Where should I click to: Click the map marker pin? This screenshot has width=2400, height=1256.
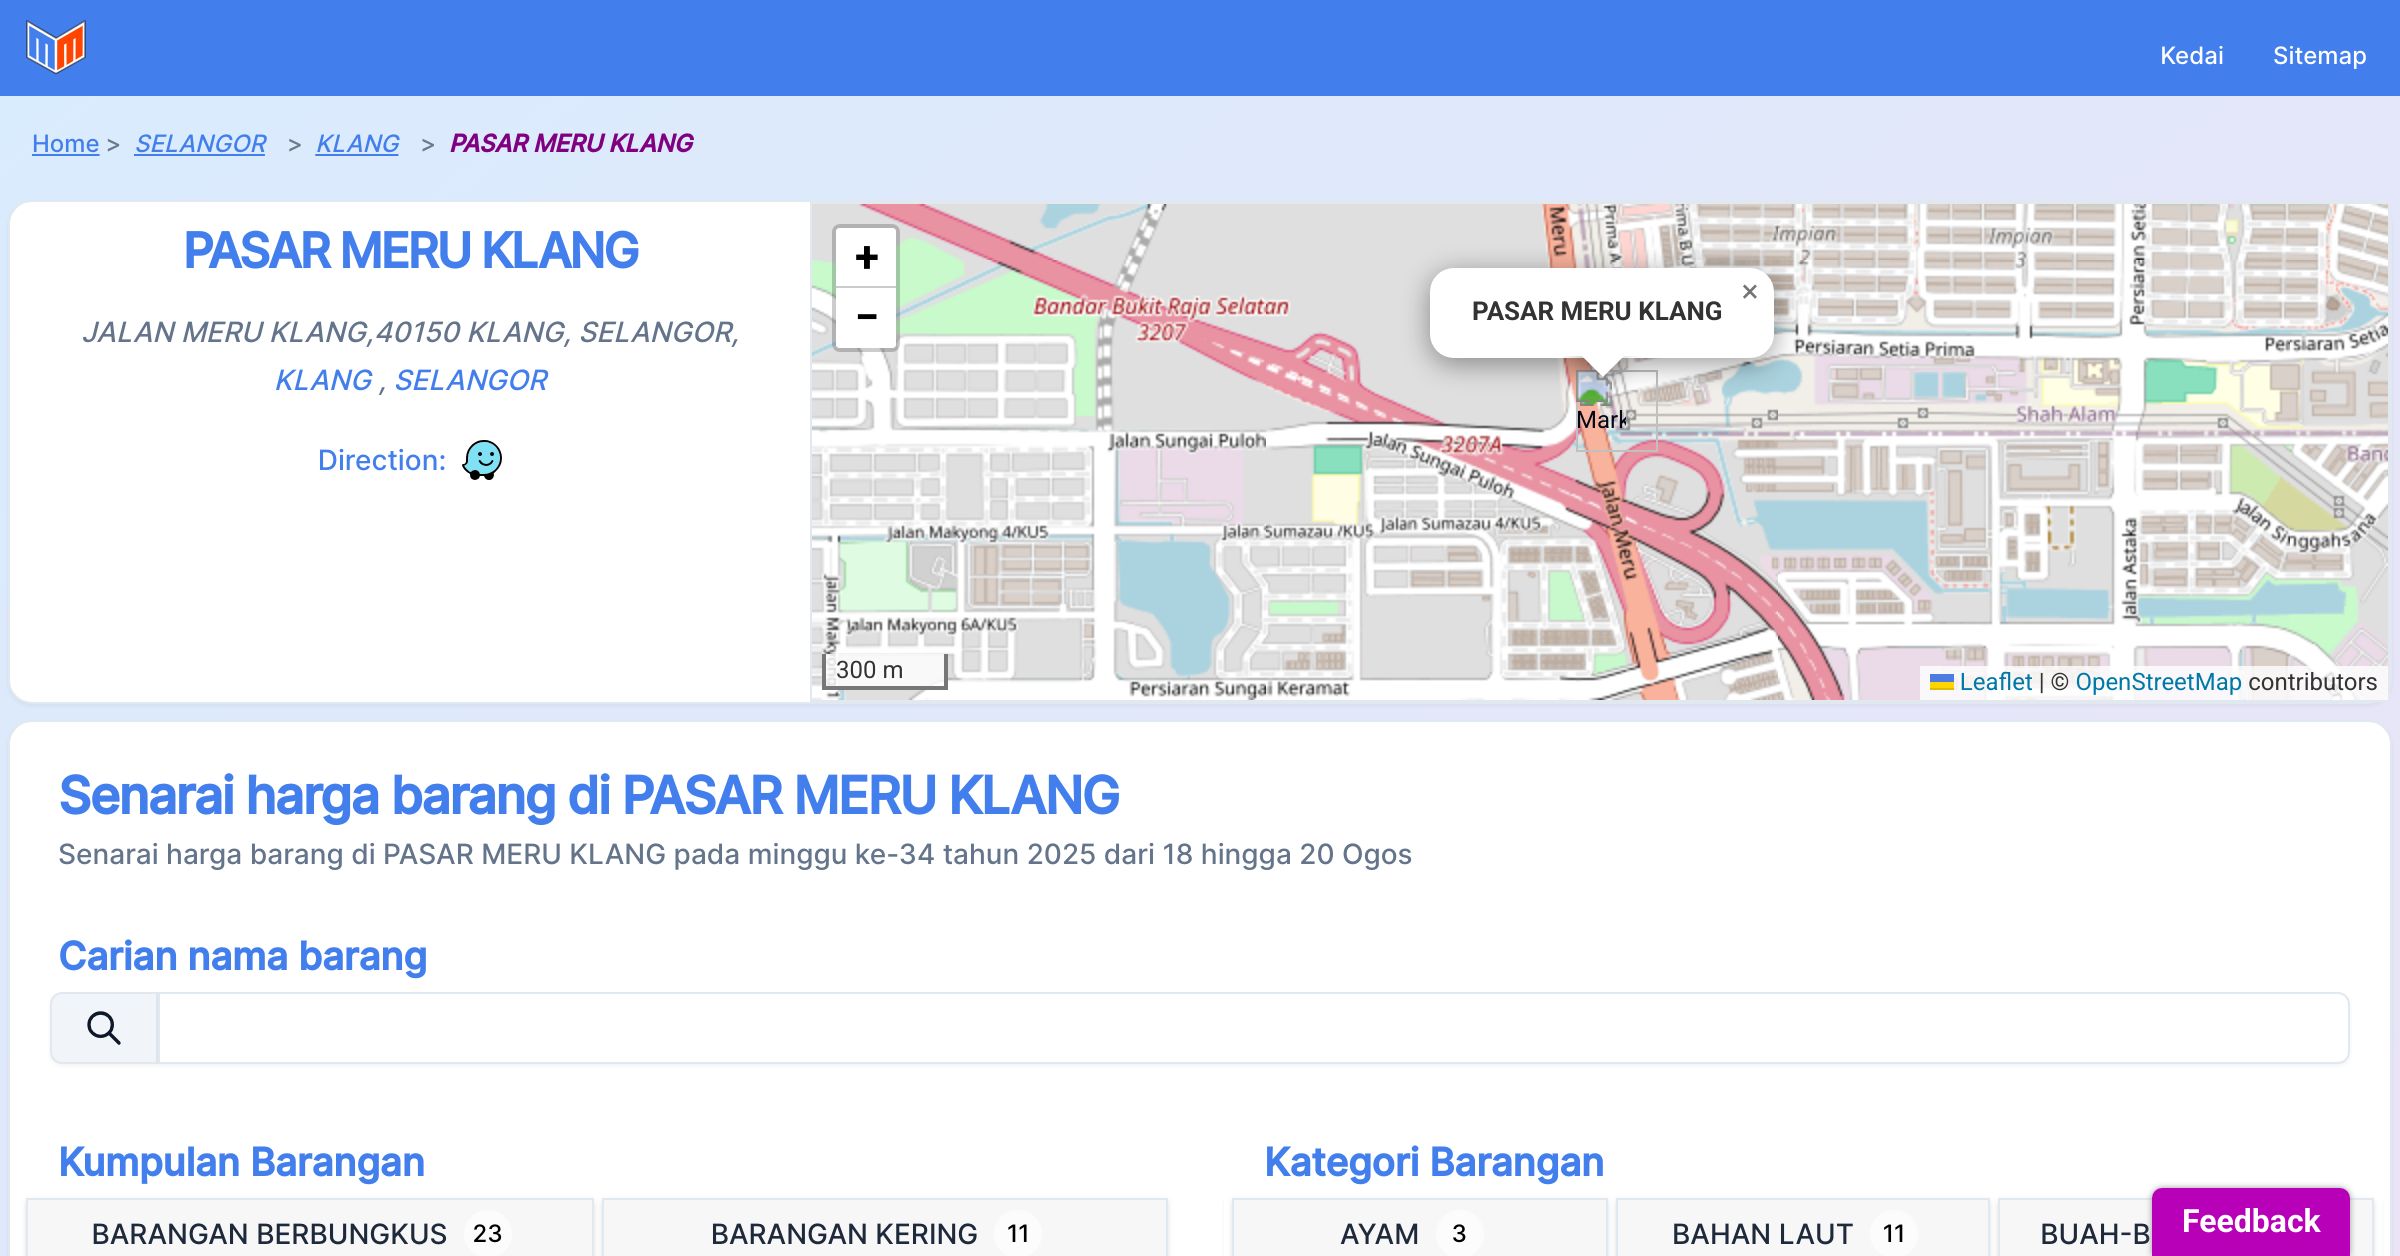[x=1592, y=388]
